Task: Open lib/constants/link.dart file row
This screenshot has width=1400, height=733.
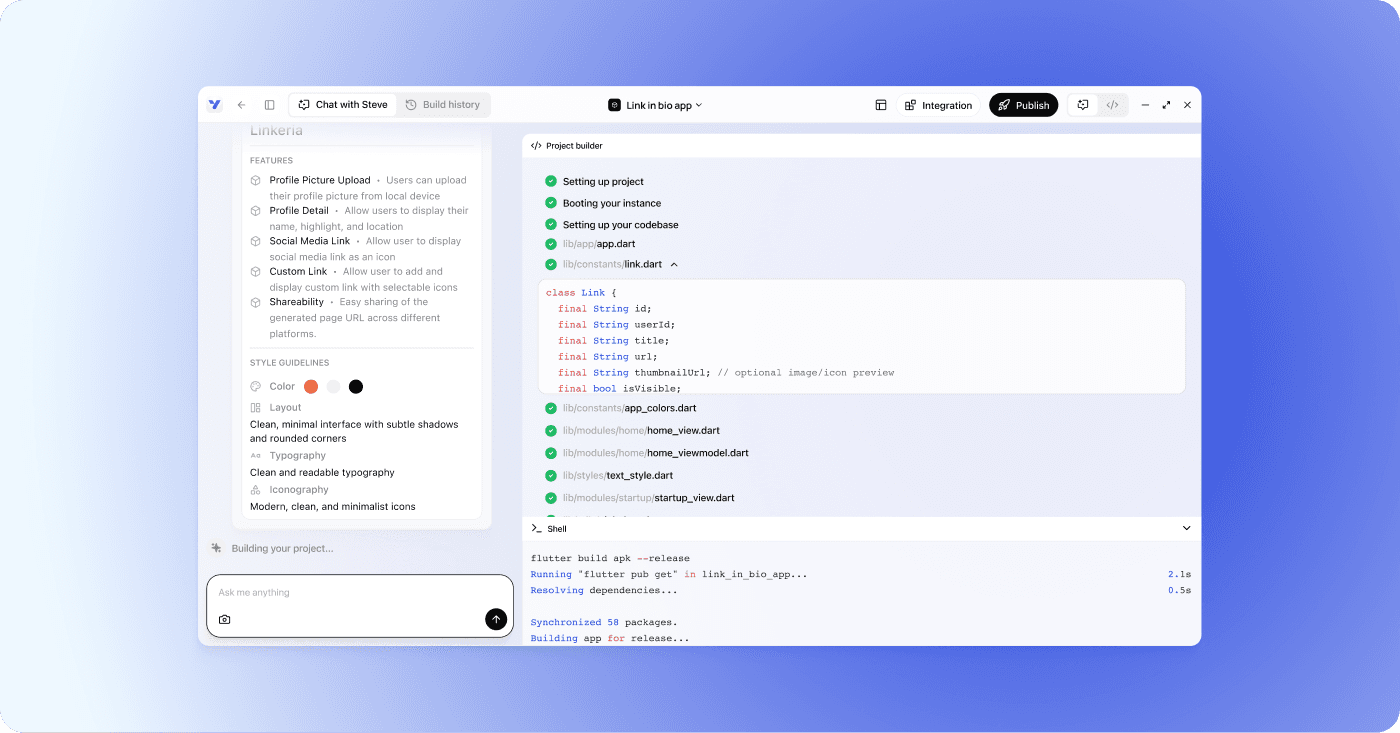Action: pos(612,265)
